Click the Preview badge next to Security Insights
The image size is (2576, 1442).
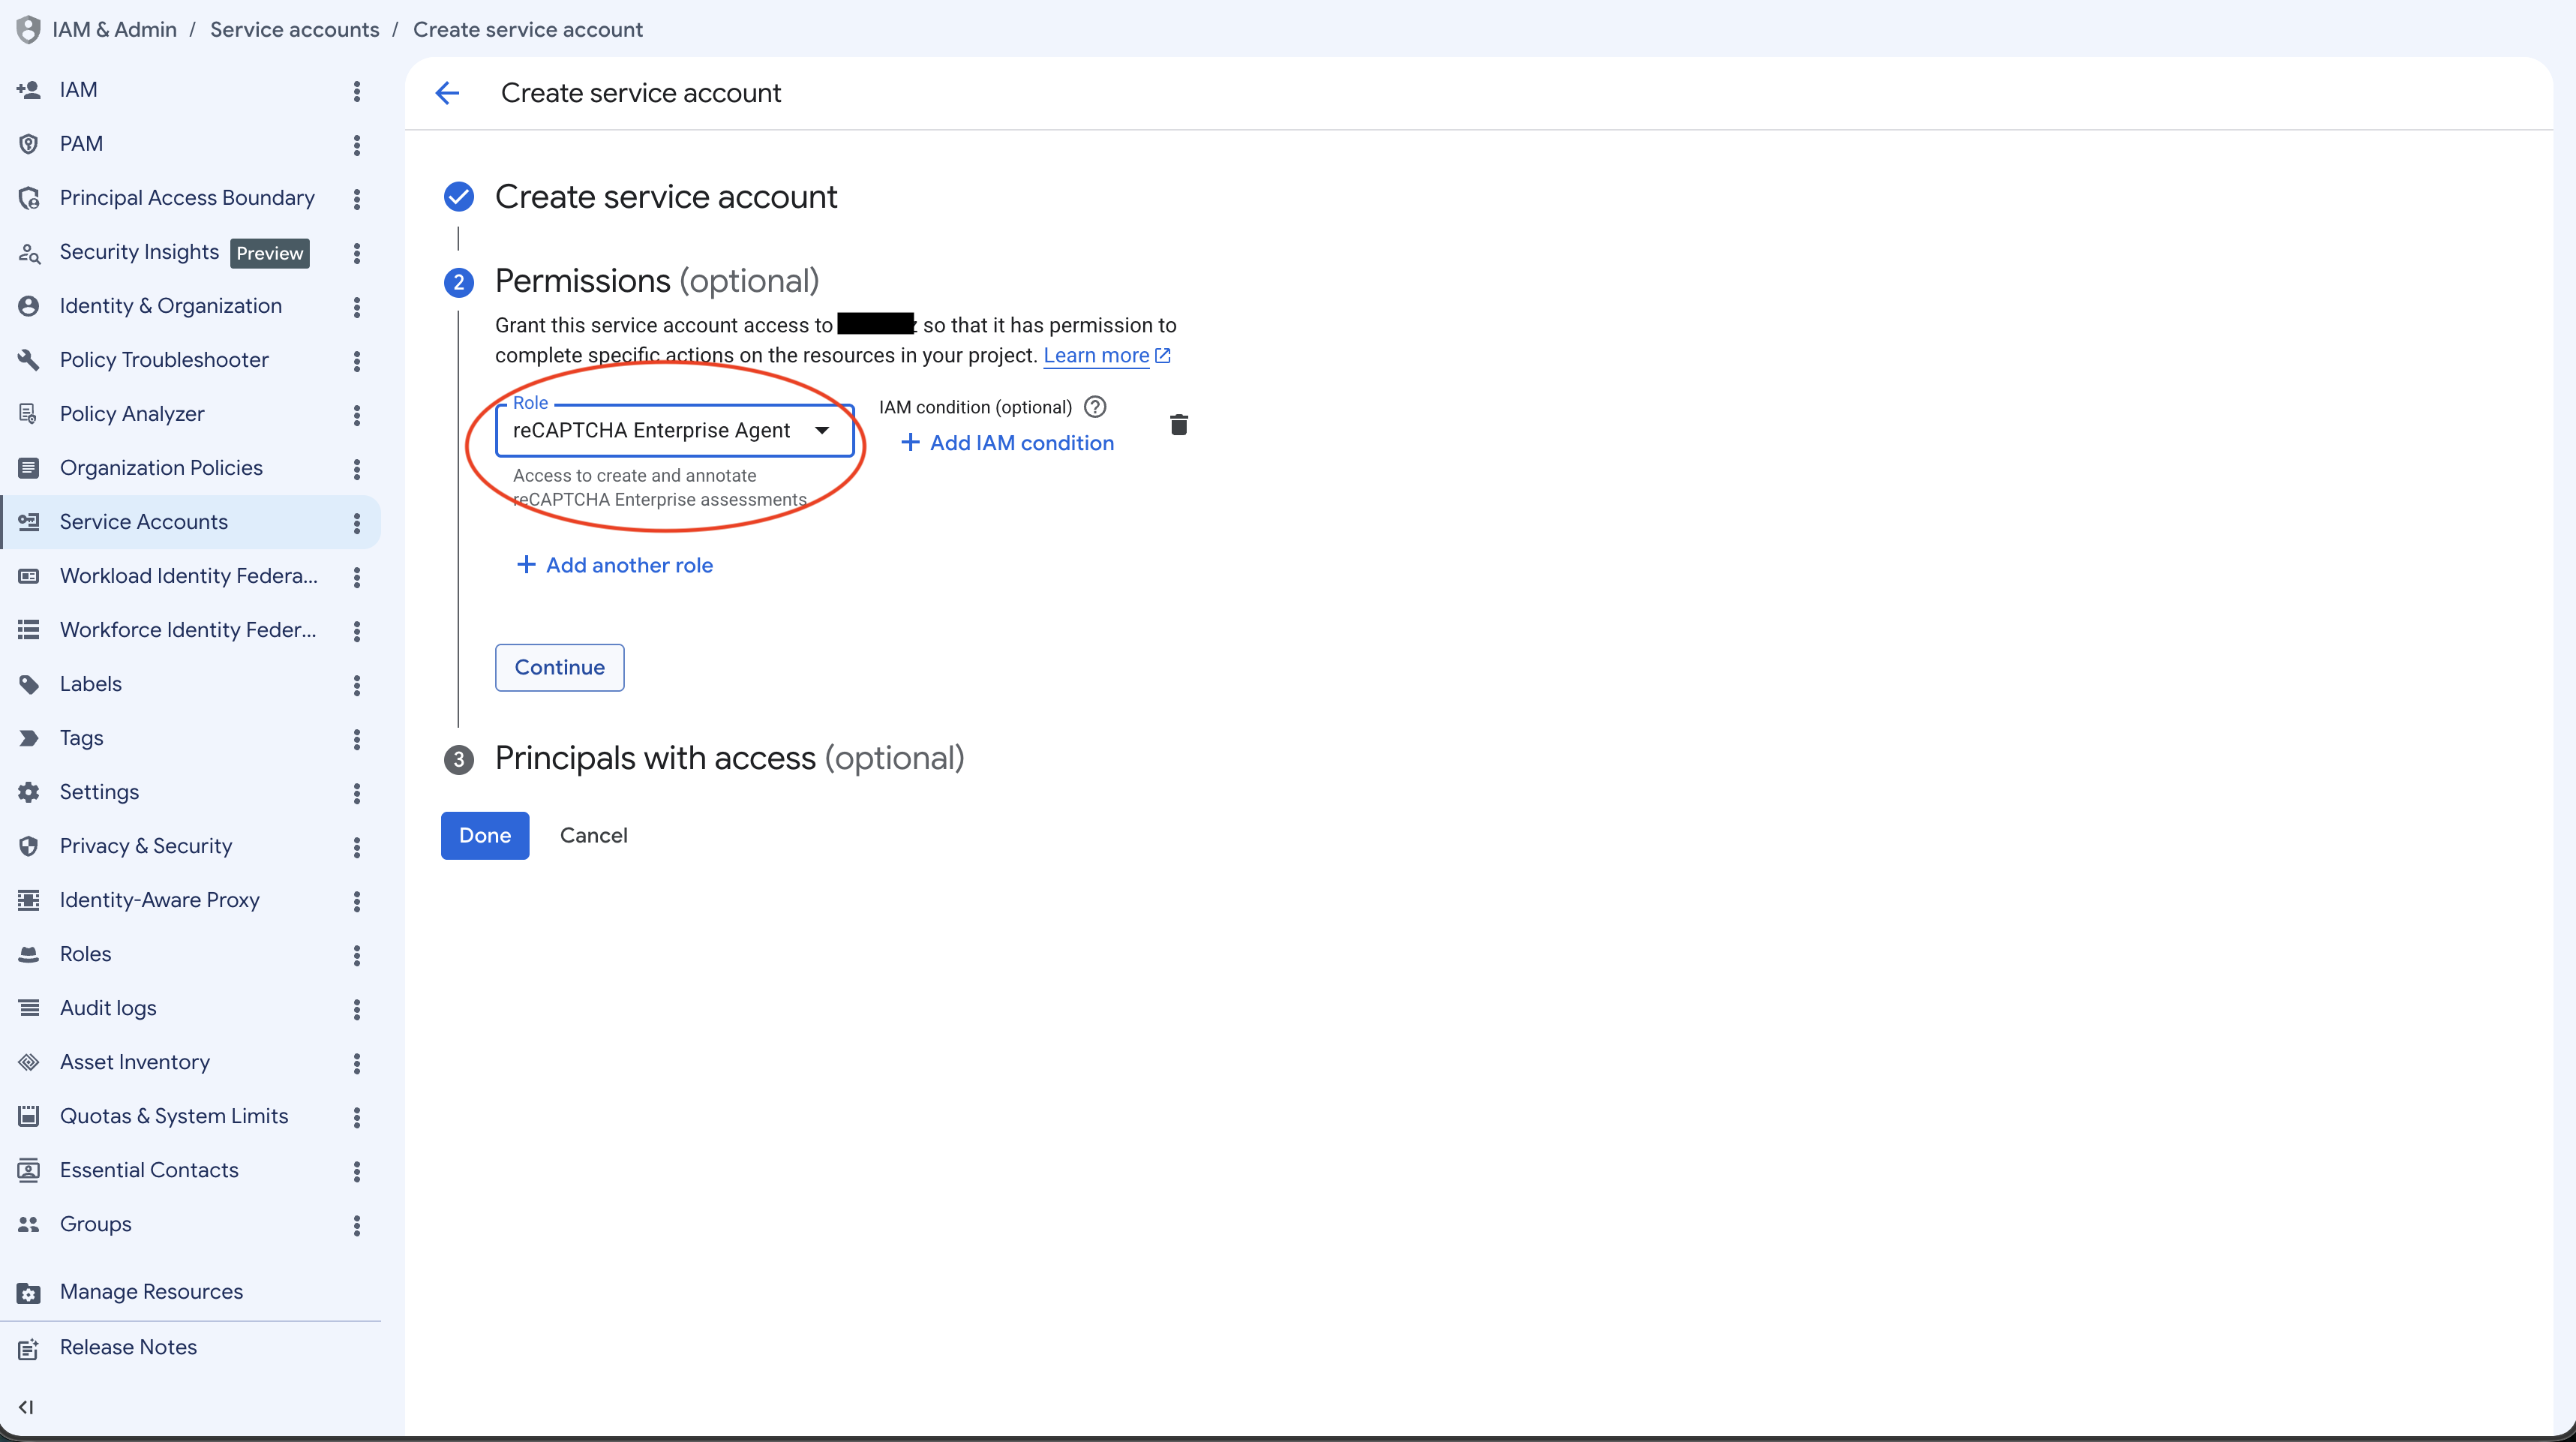point(270,253)
